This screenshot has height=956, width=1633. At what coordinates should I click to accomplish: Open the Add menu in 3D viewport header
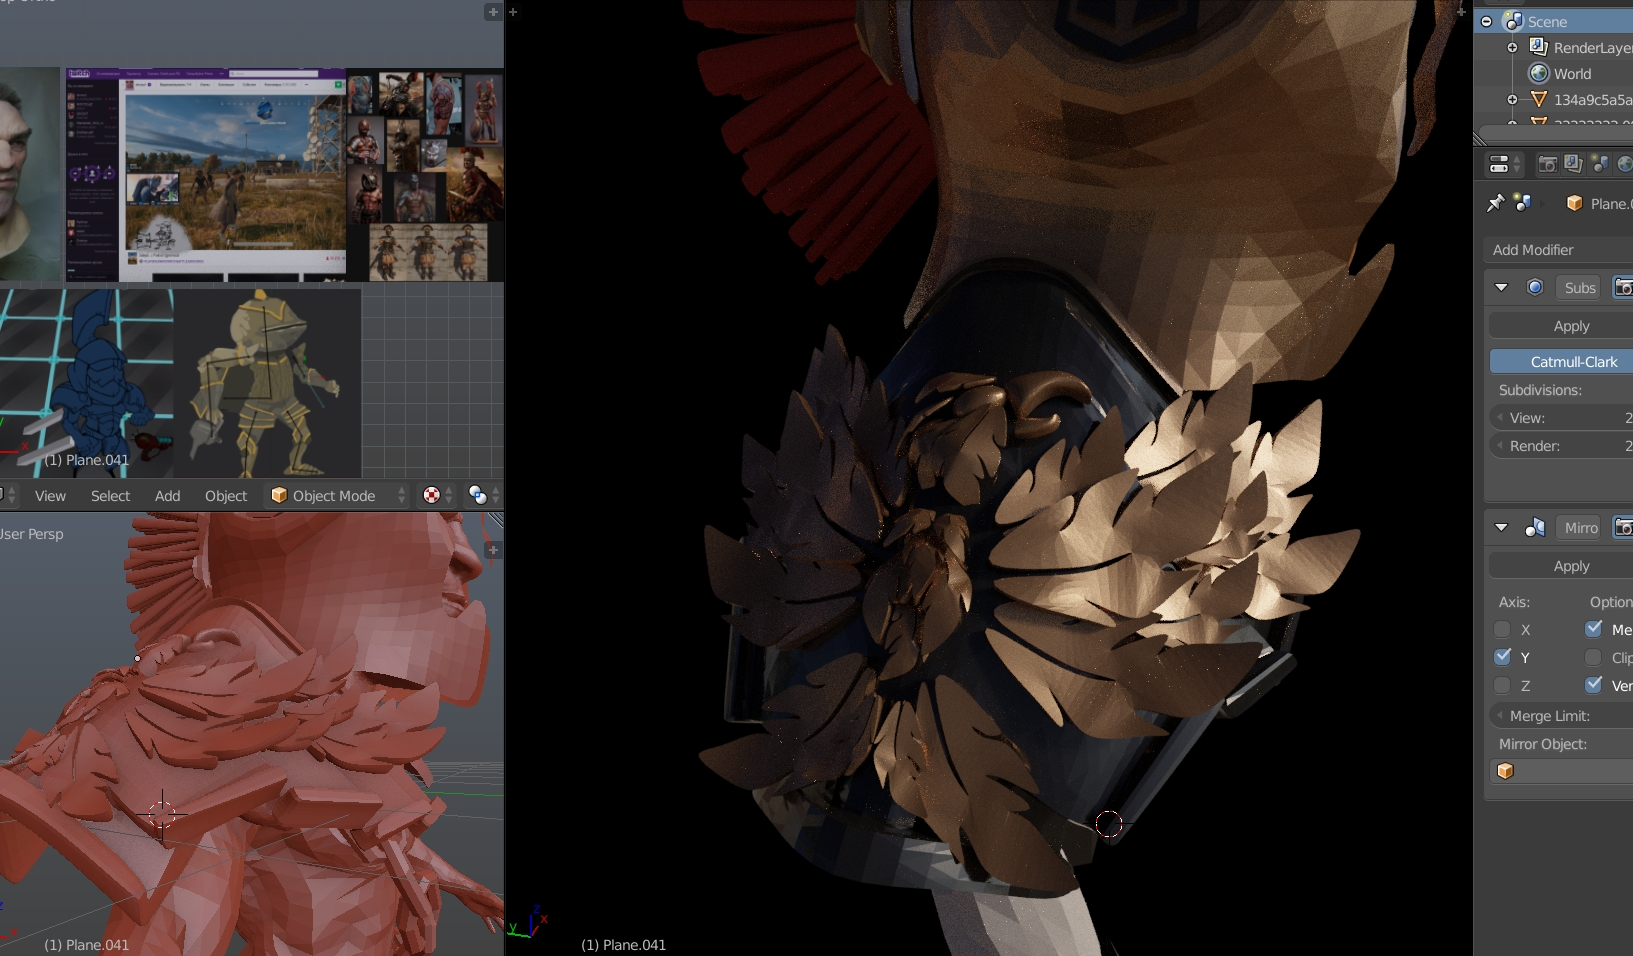click(x=167, y=495)
